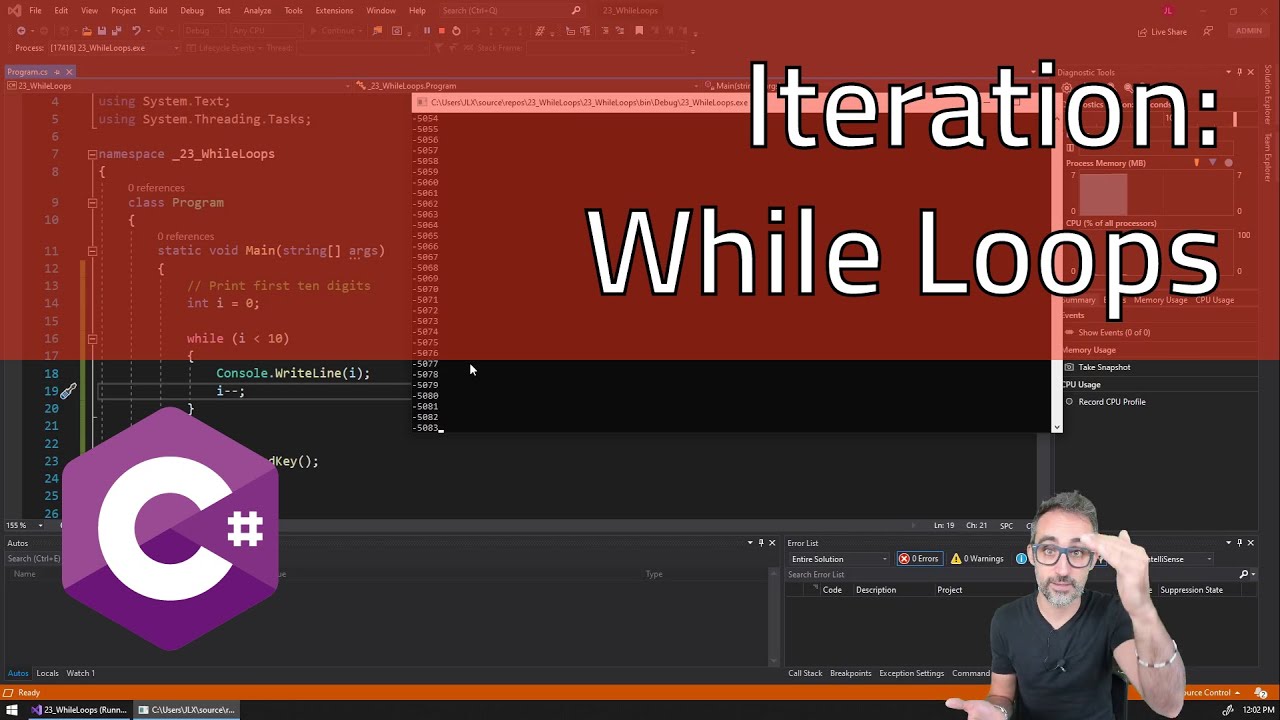Click the Continue debug button
Image resolution: width=1280 pixels, height=720 pixels.
pos(334,31)
